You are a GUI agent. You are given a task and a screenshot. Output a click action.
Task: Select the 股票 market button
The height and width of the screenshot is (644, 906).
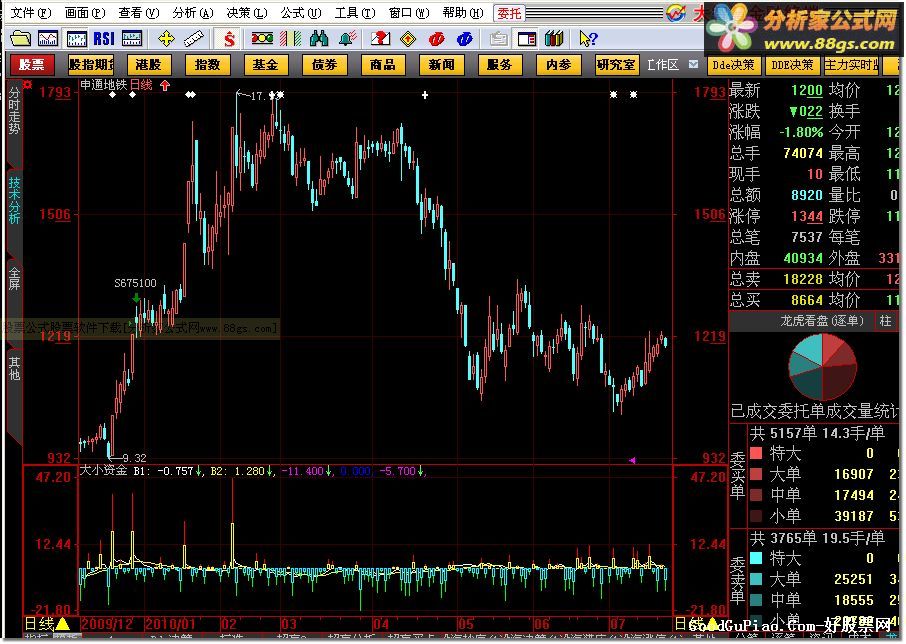[32, 65]
